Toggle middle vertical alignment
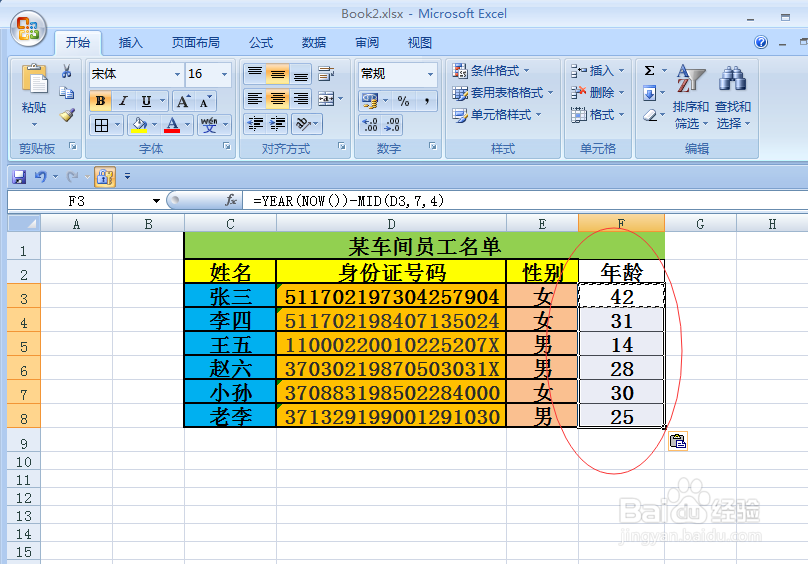The height and width of the screenshot is (564, 808). (x=277, y=74)
